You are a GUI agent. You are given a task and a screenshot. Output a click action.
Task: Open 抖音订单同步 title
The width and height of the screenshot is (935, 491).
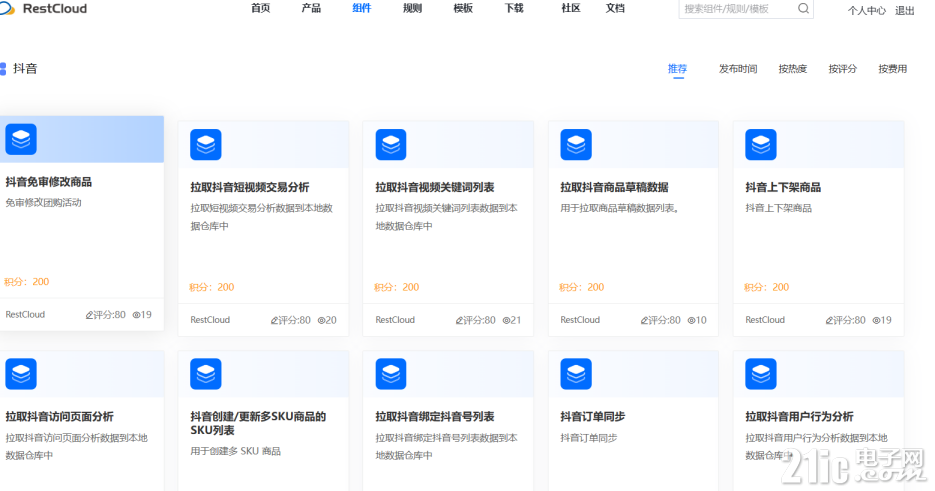pyautogui.click(x=593, y=416)
